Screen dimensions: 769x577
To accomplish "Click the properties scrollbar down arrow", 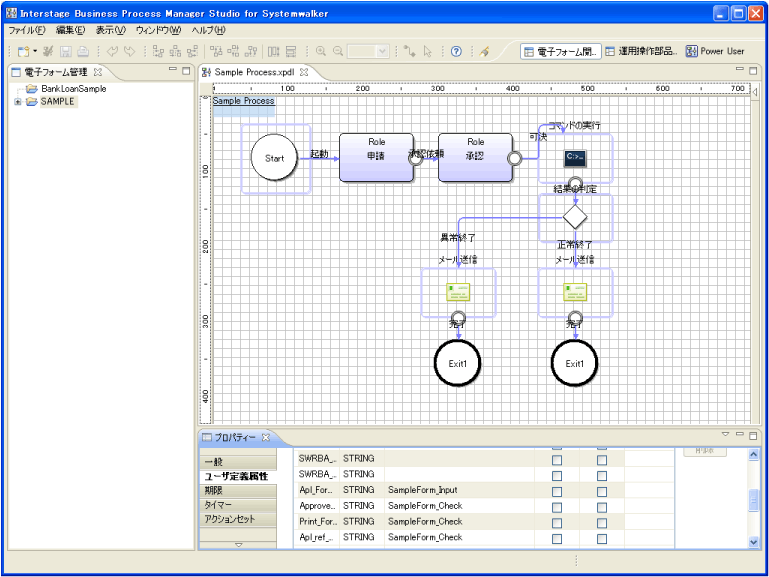I will (x=753, y=542).
